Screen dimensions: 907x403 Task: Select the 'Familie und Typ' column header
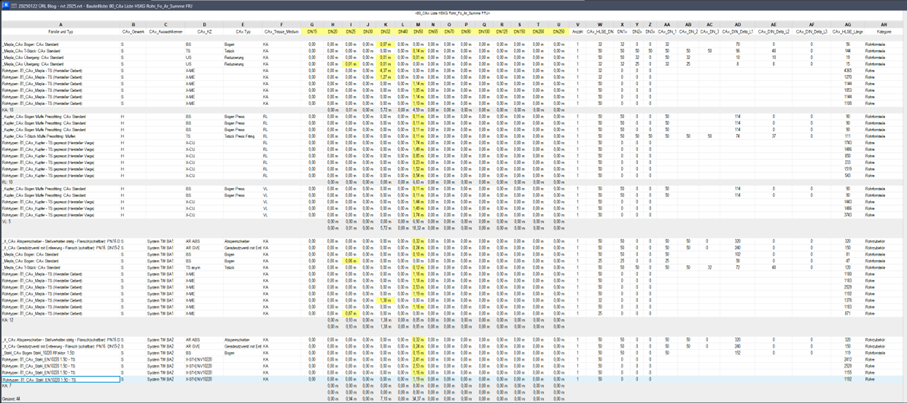pos(60,33)
